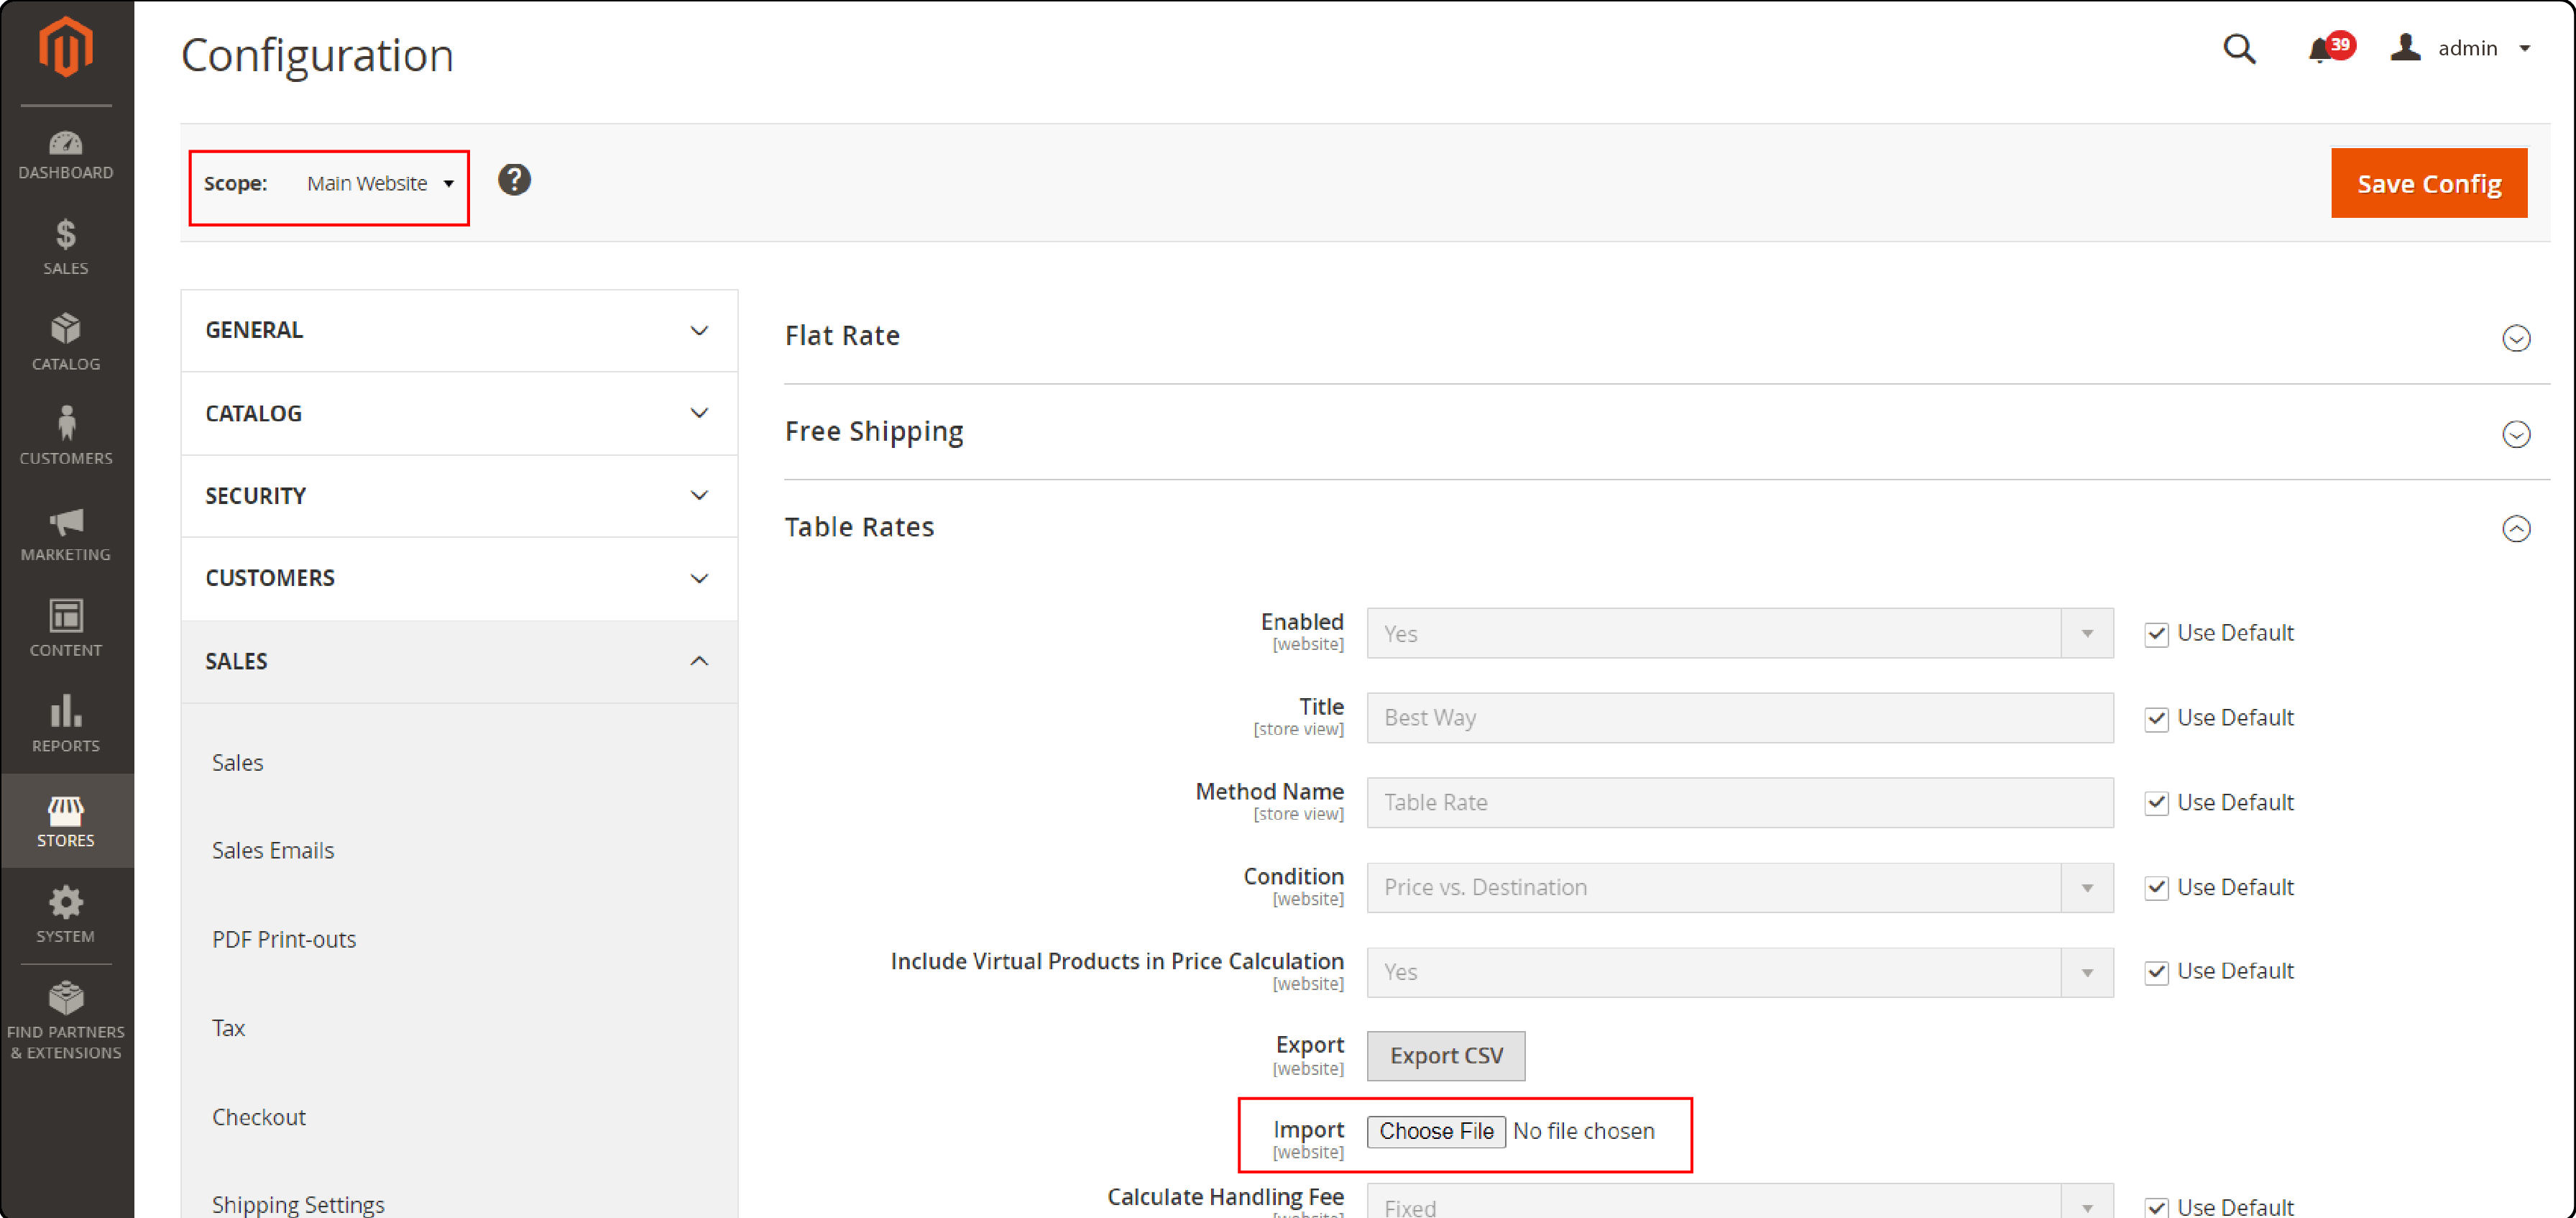Expand the CATALOG configuration group
Image resolution: width=2576 pixels, height=1218 pixels.
(459, 413)
